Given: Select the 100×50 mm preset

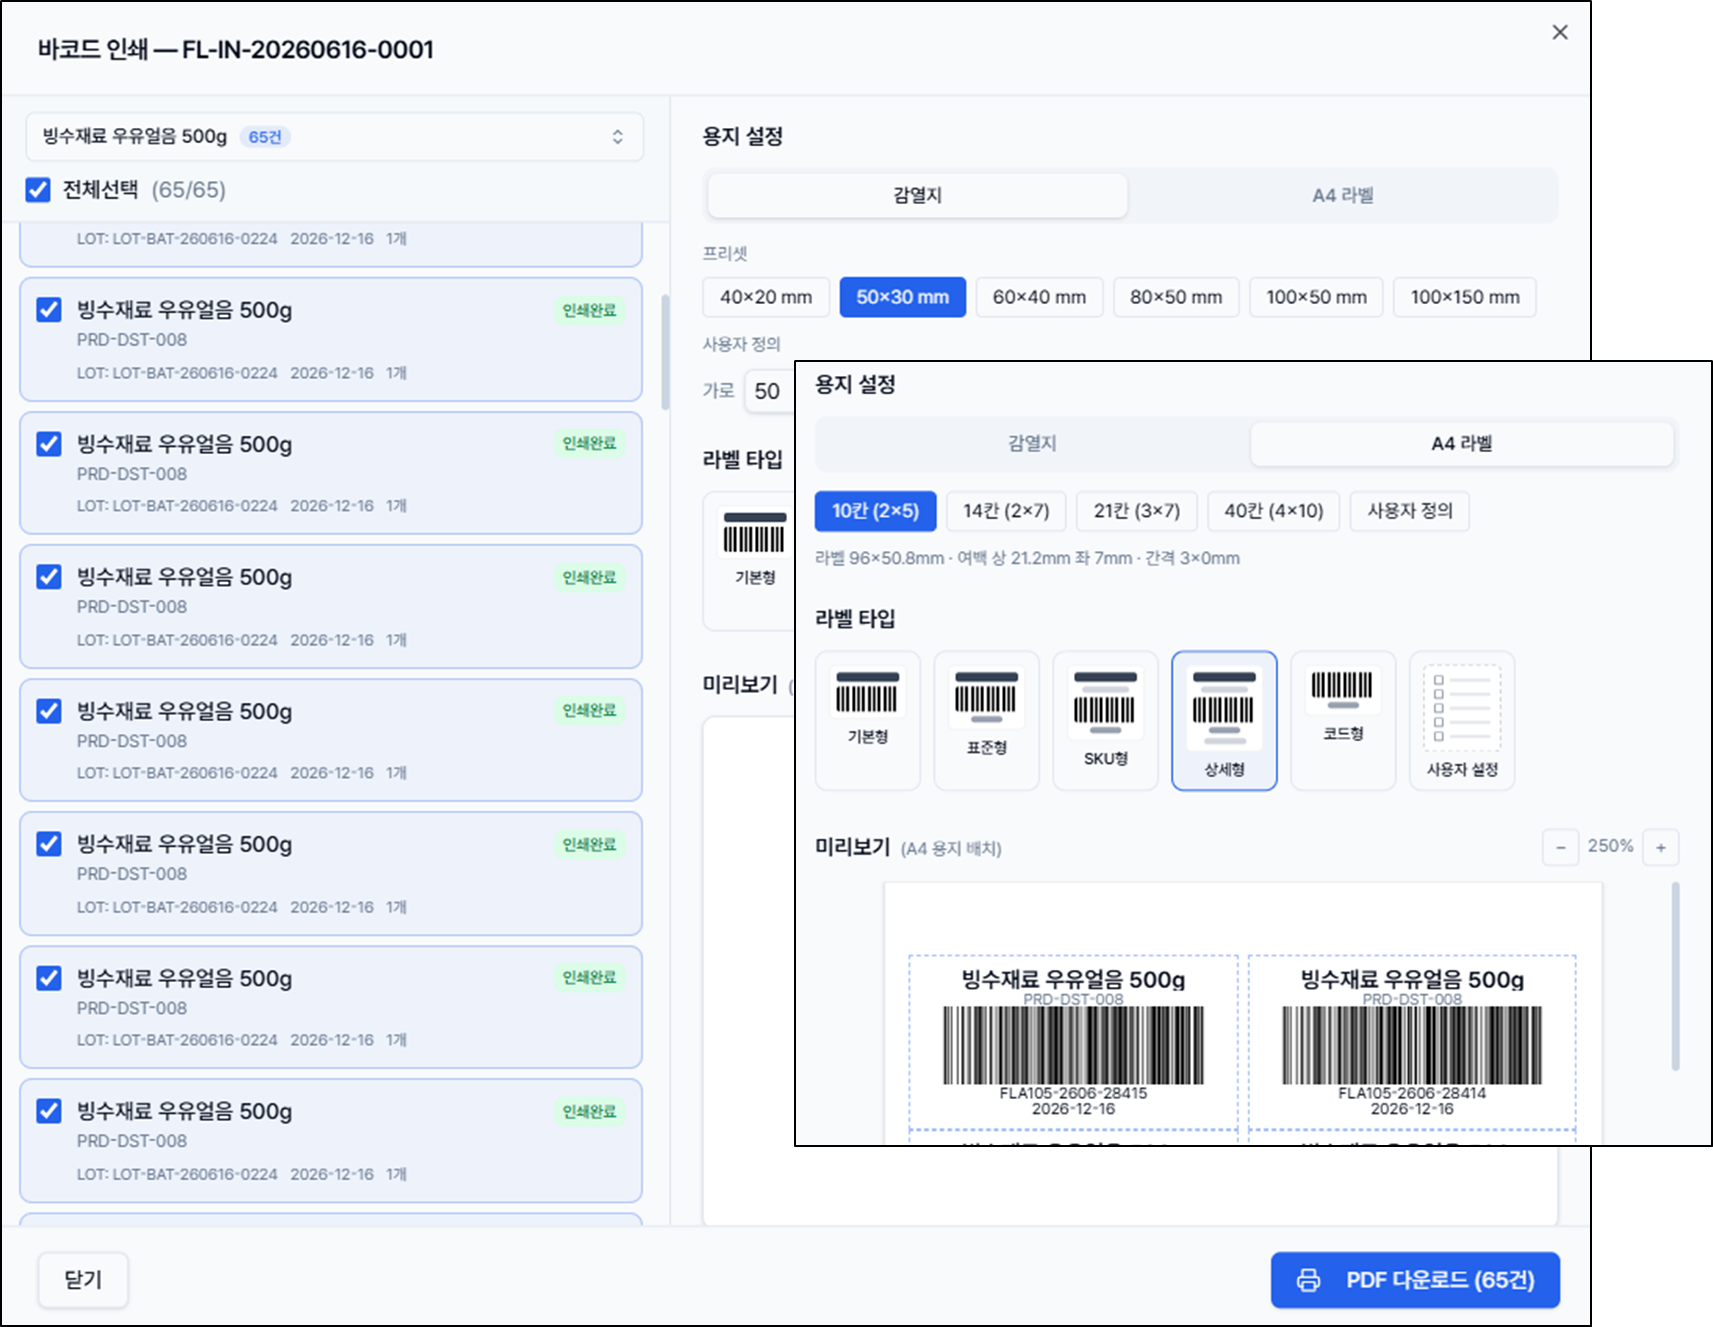Looking at the screenshot, I should (x=1316, y=297).
